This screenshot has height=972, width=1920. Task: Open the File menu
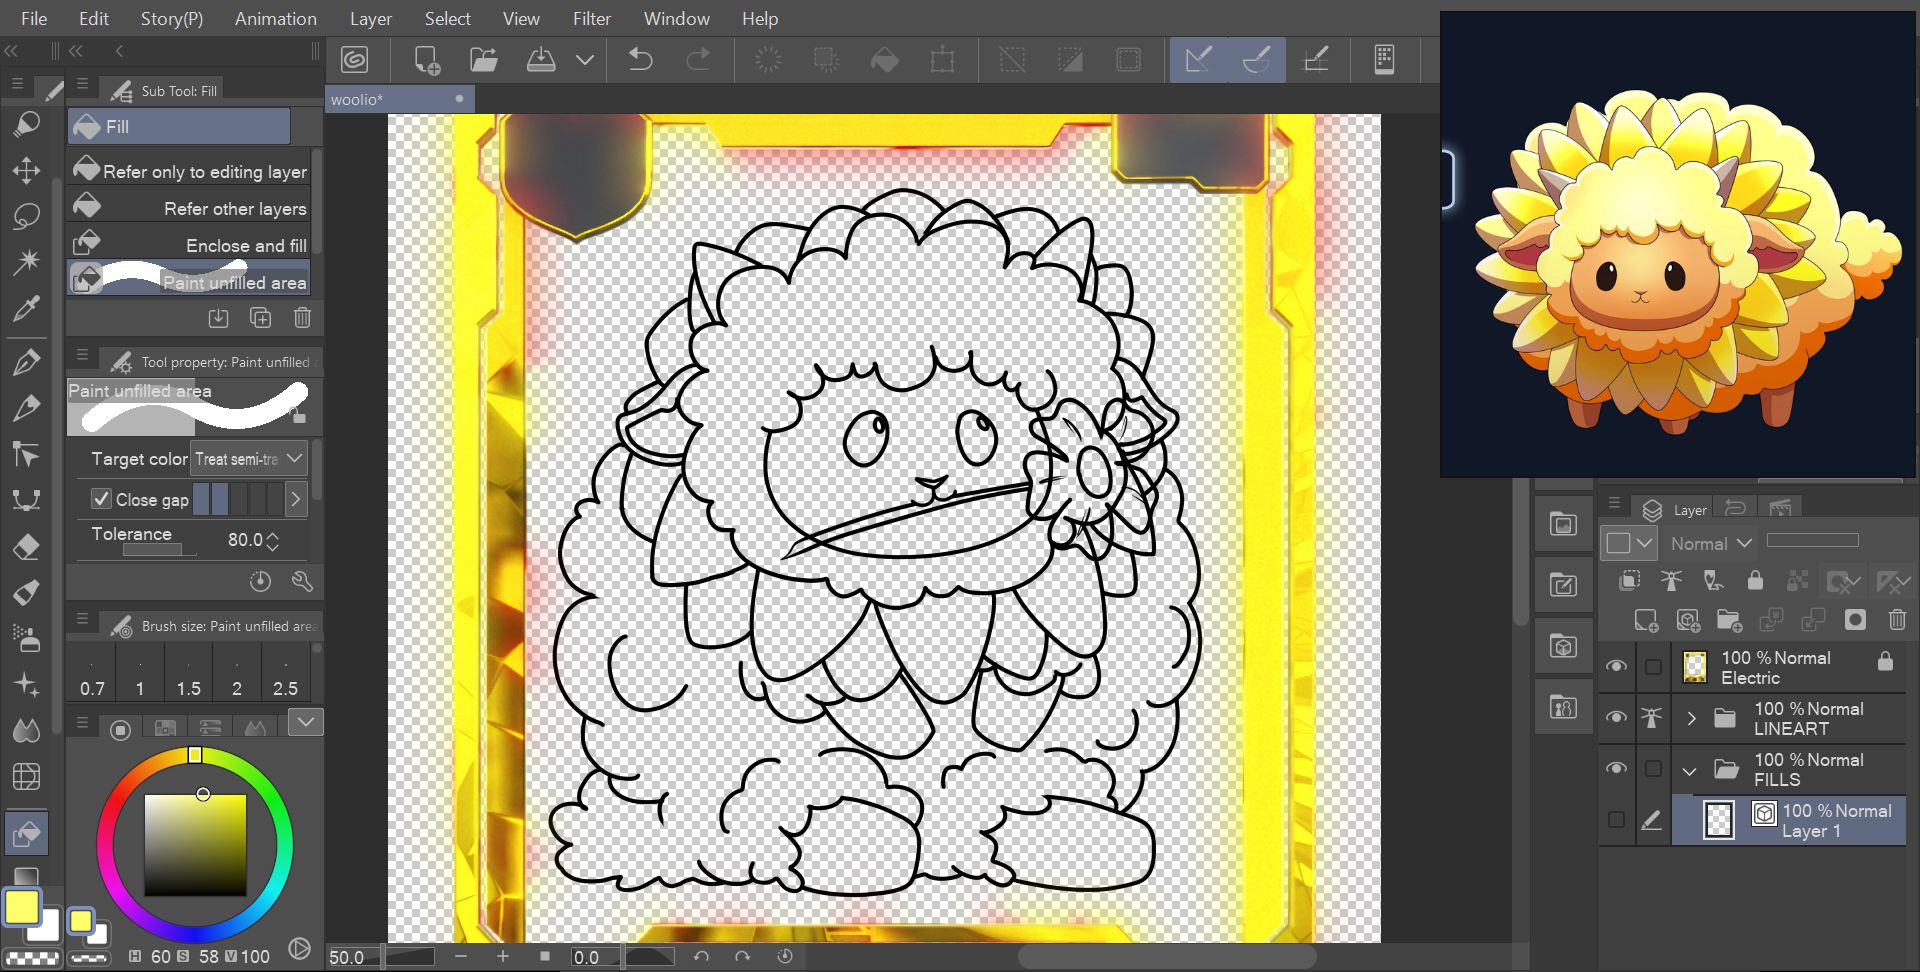(x=33, y=19)
